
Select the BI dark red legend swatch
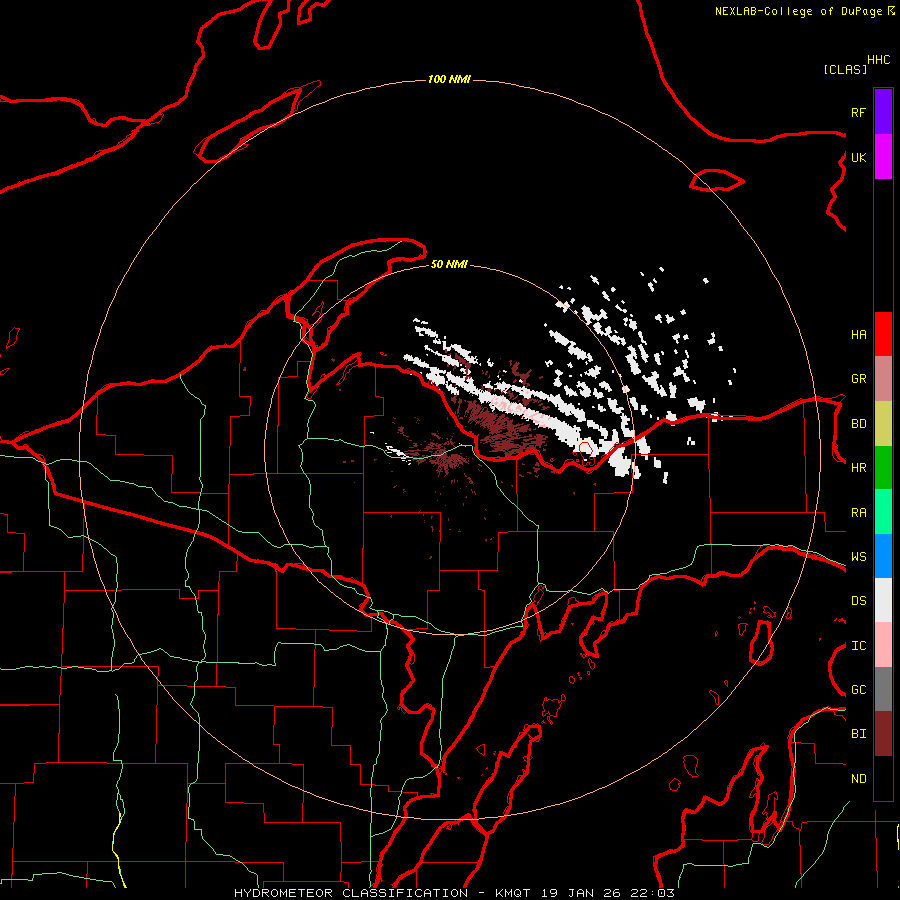point(883,734)
